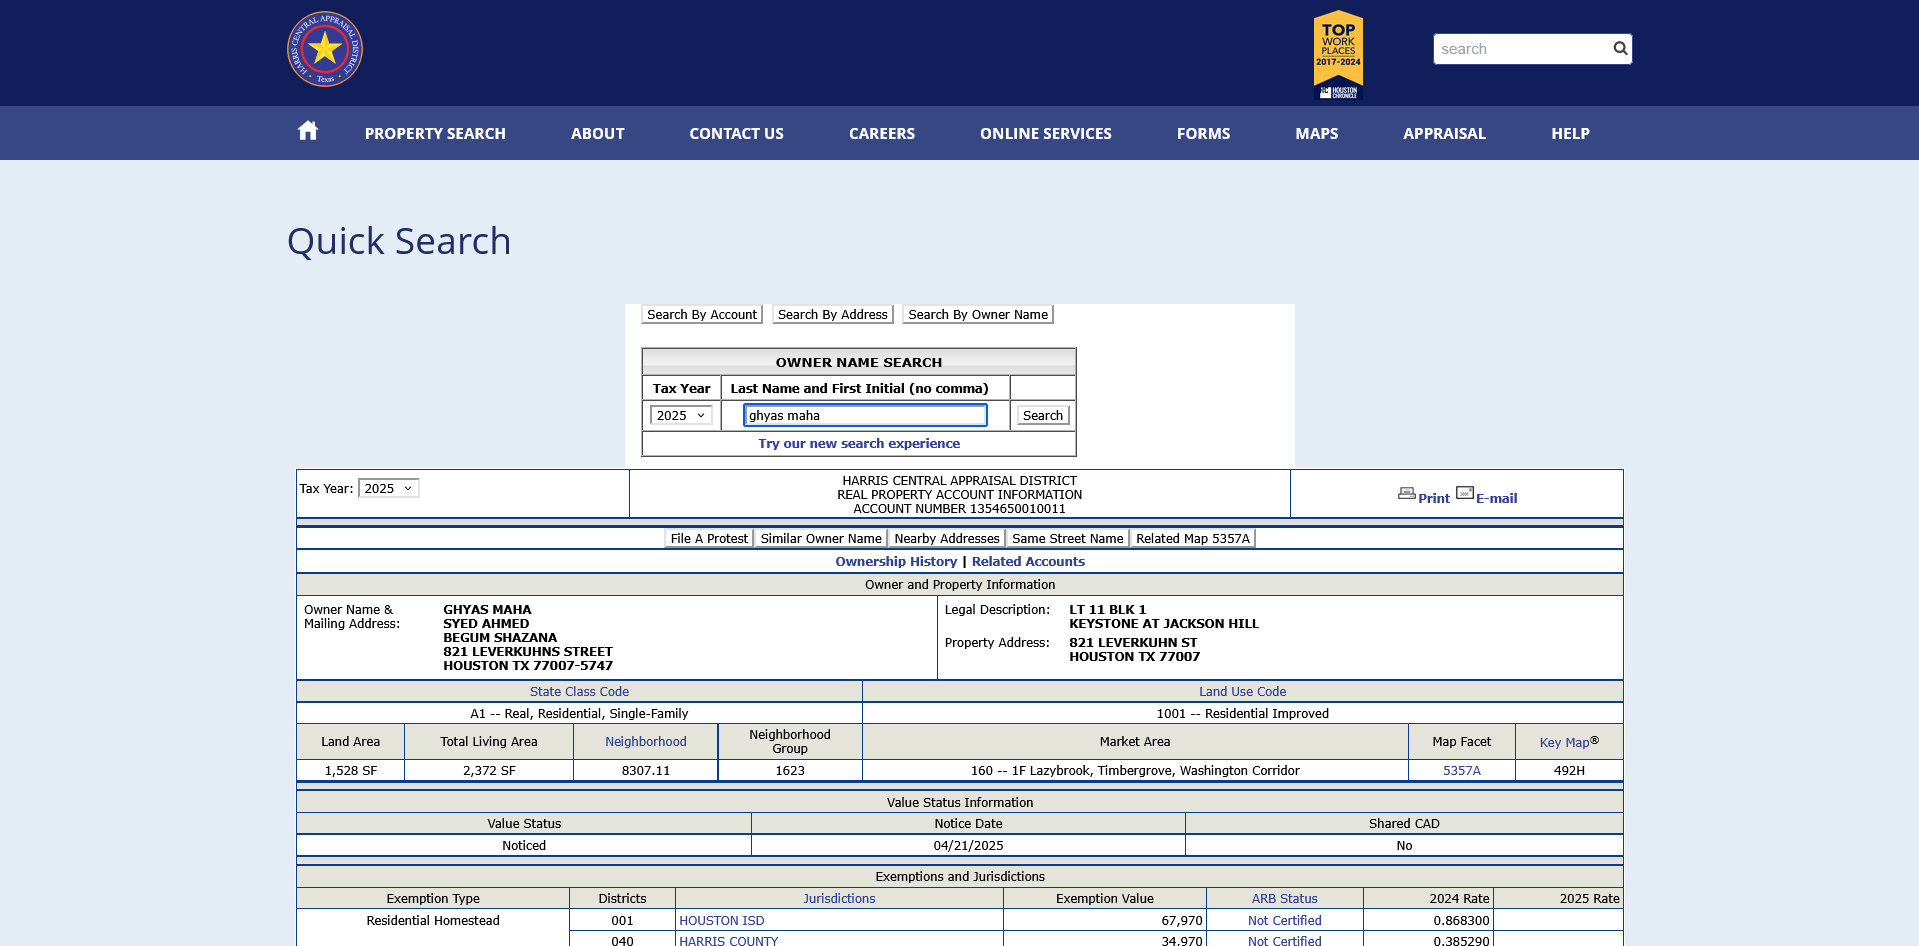Open the Appraisal menu
The image size is (1919, 946).
point(1445,134)
